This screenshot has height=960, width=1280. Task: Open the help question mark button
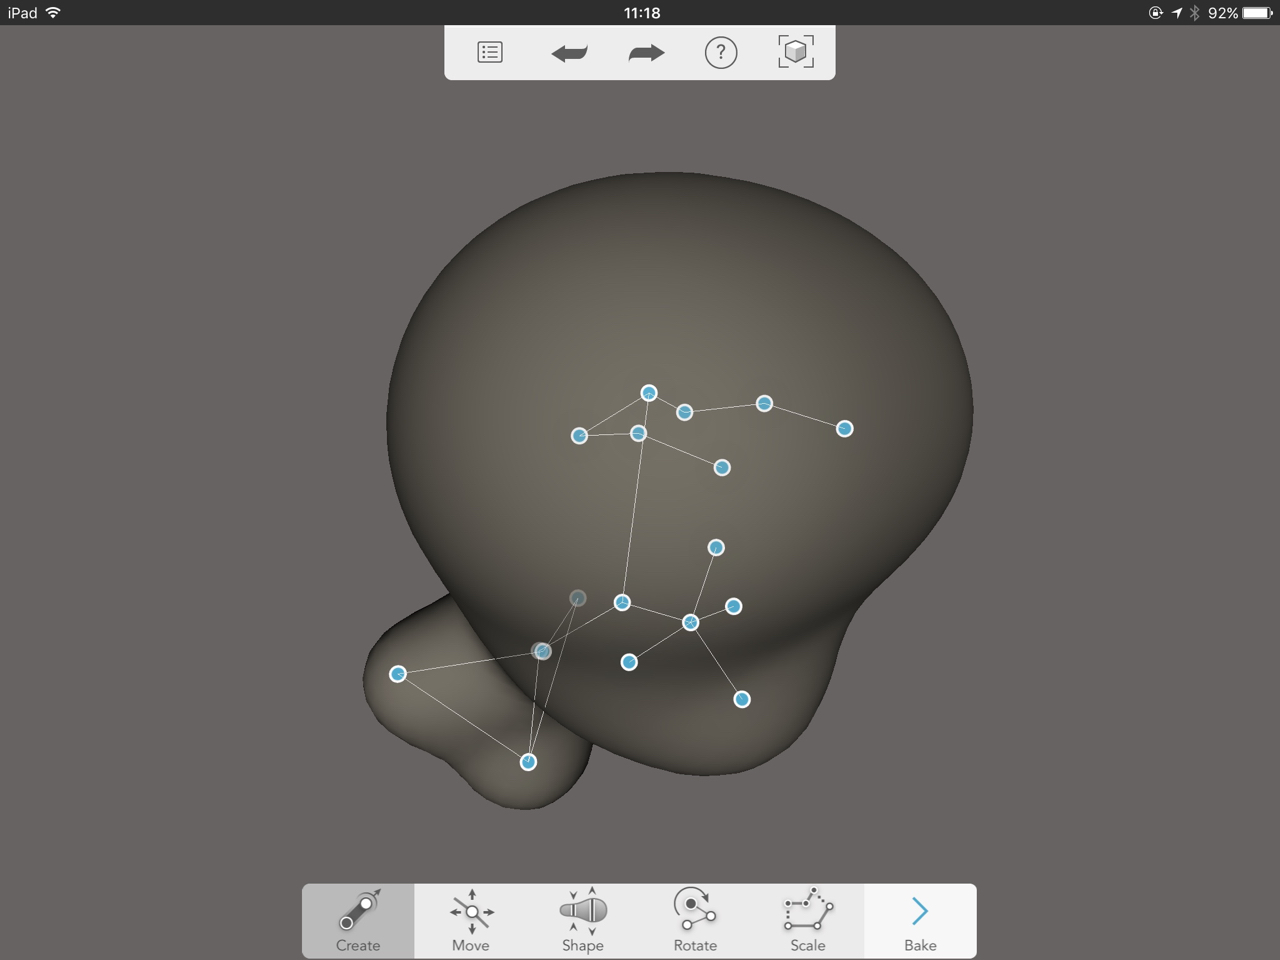pos(720,52)
